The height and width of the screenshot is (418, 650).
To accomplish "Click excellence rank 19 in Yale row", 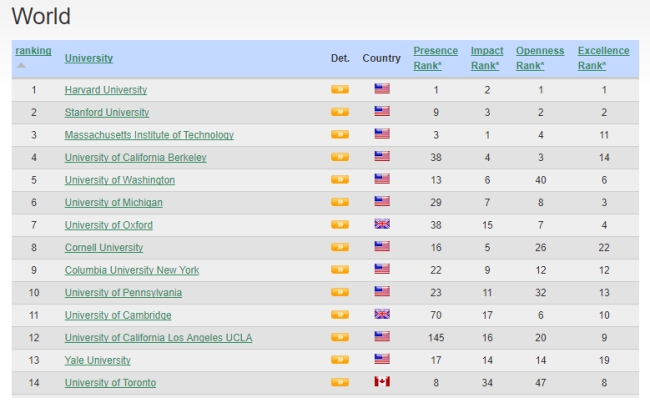I will pos(604,360).
